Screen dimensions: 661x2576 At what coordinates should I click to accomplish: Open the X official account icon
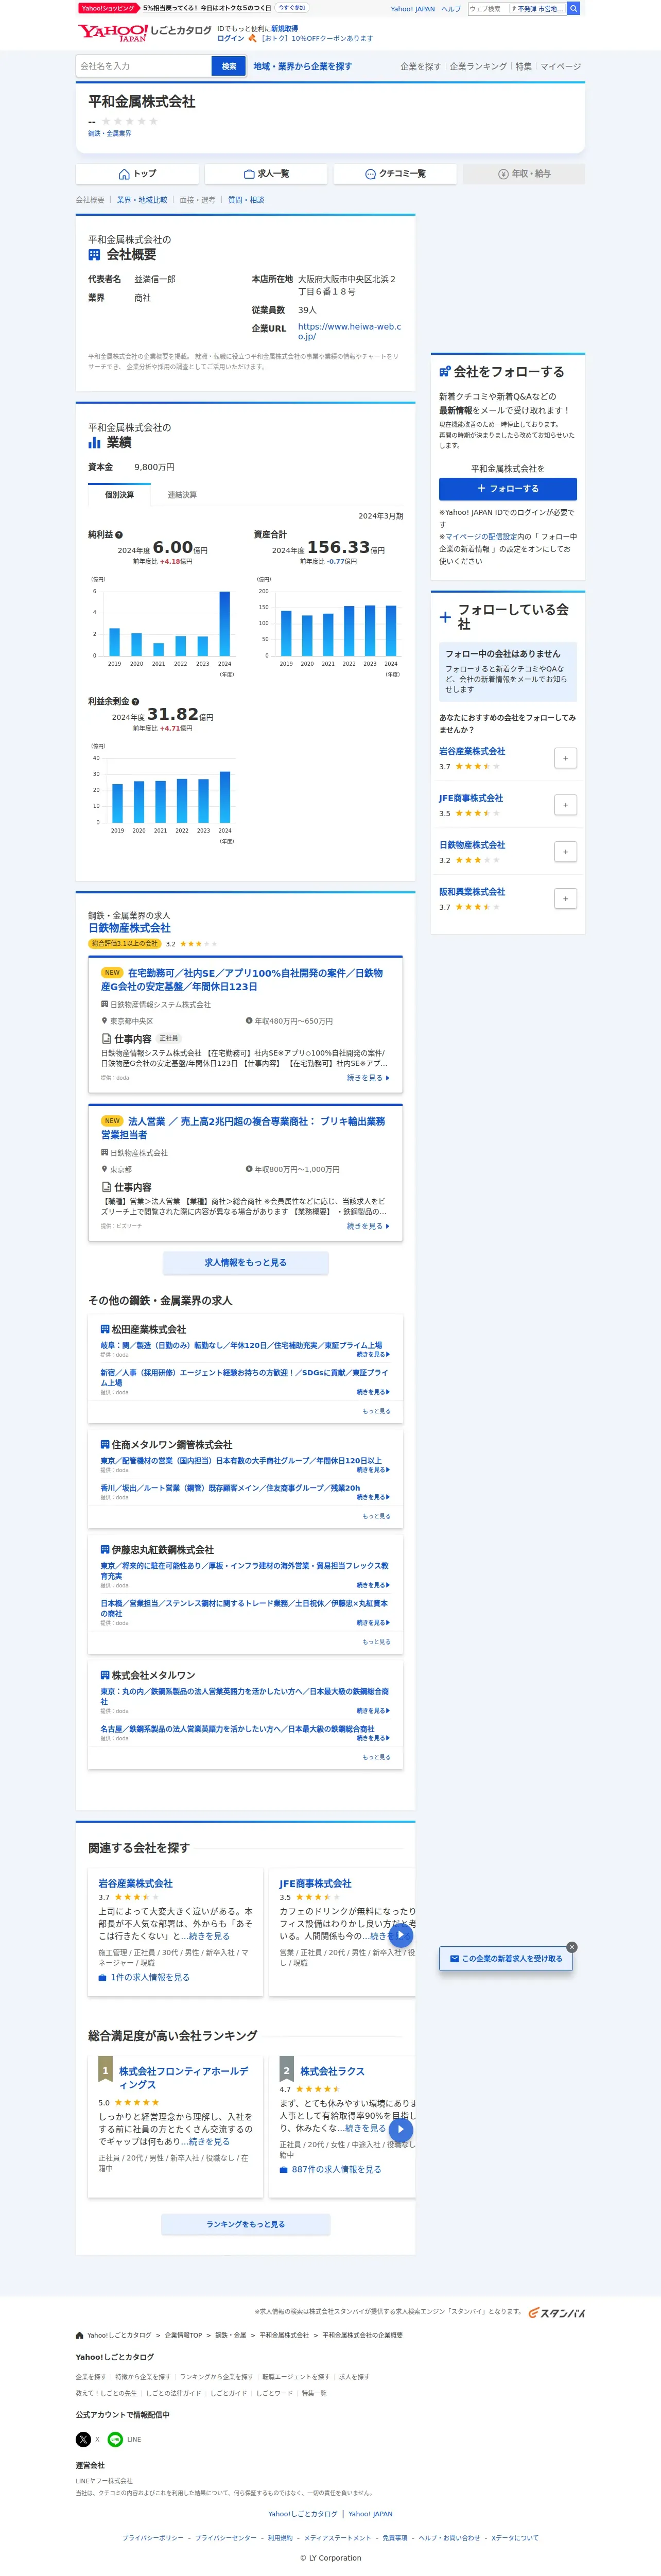click(83, 2440)
